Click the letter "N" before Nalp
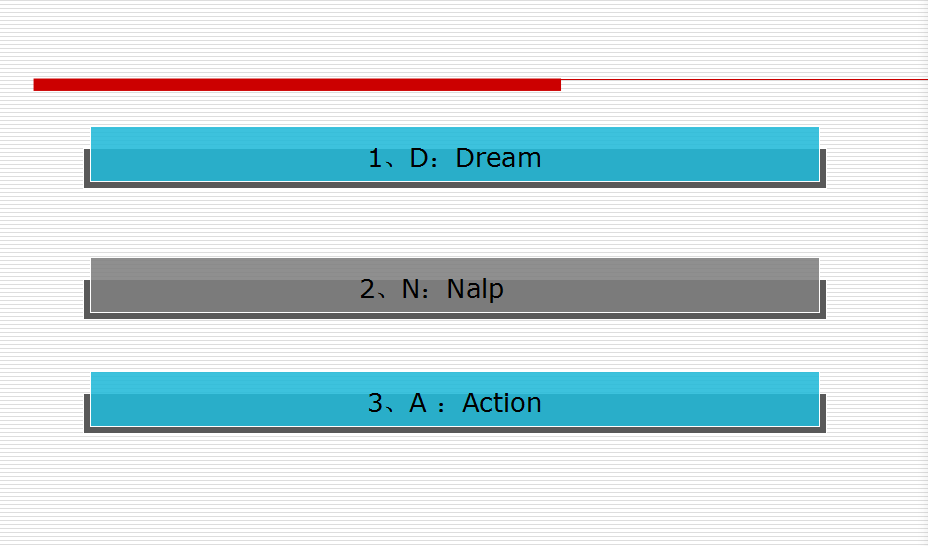Image resolution: width=928 pixels, height=546 pixels. click(x=411, y=289)
